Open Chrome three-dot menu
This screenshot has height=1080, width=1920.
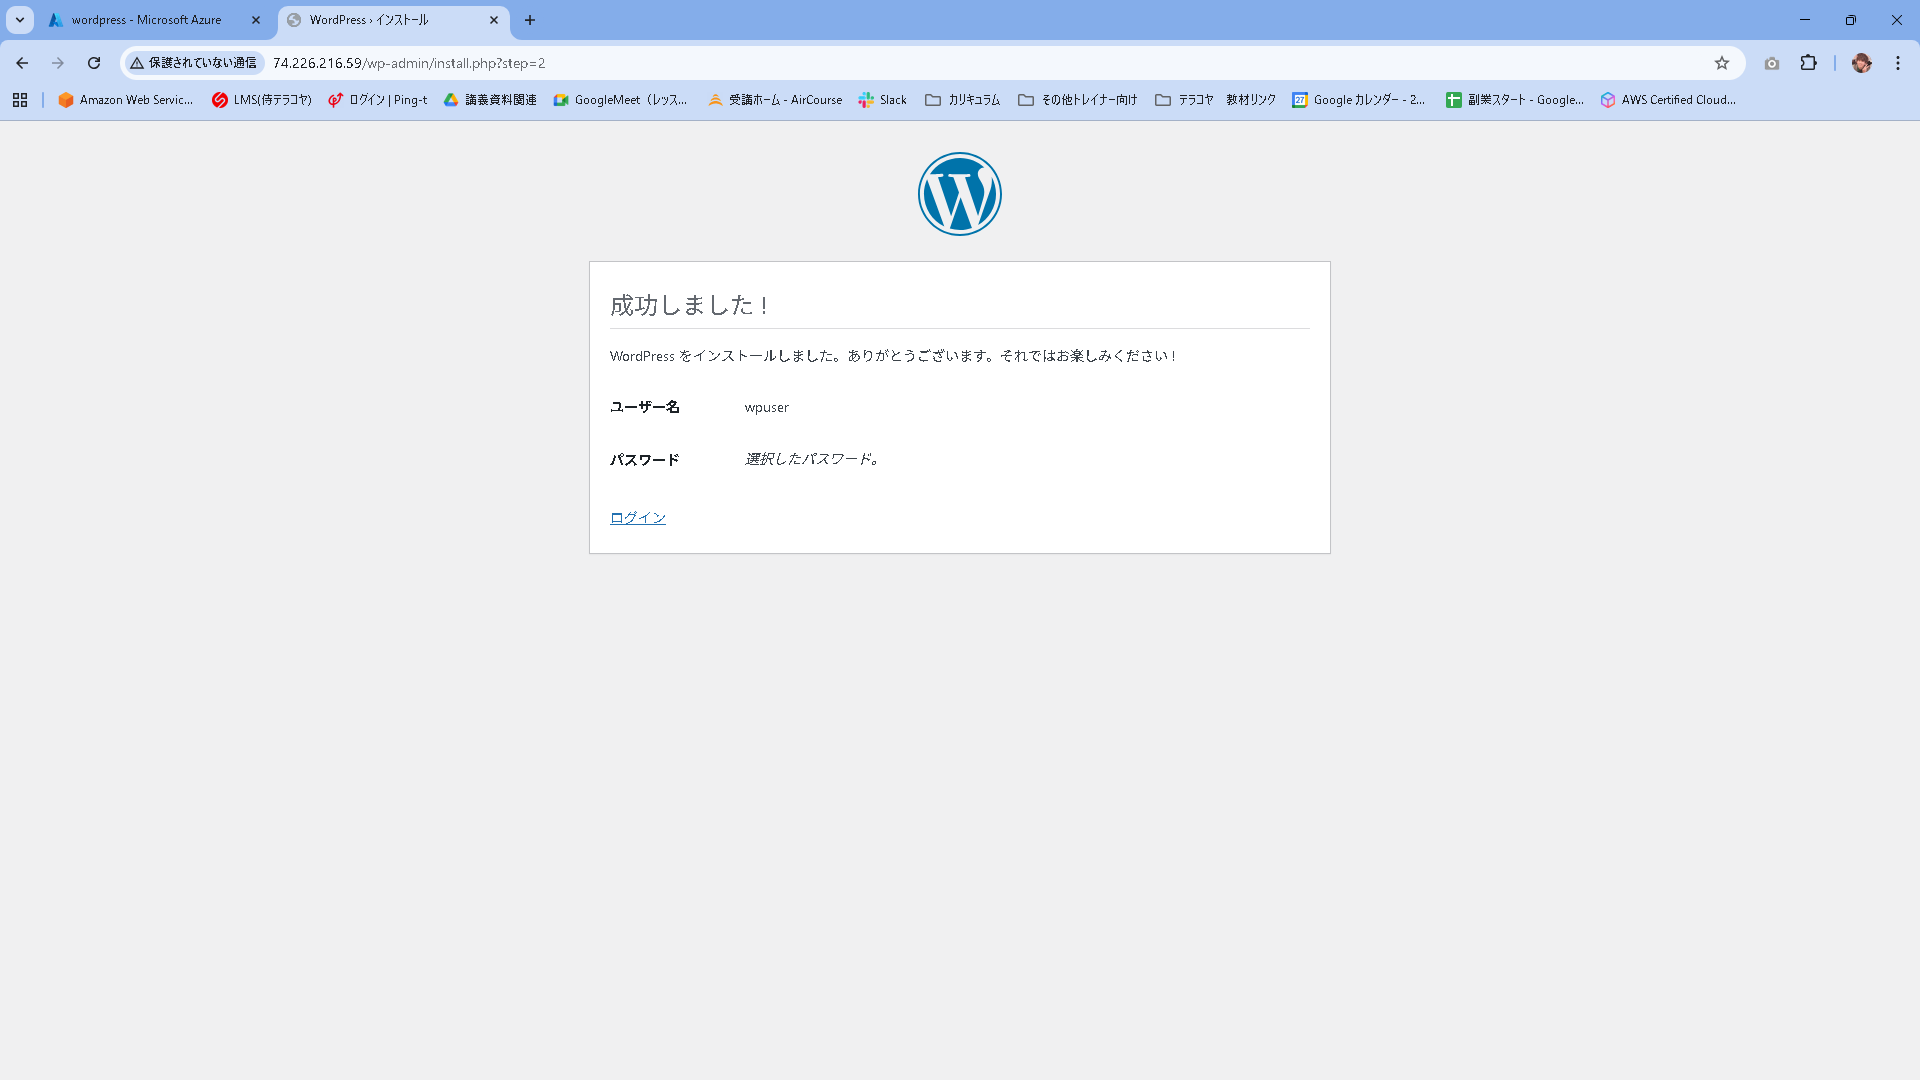(1897, 63)
